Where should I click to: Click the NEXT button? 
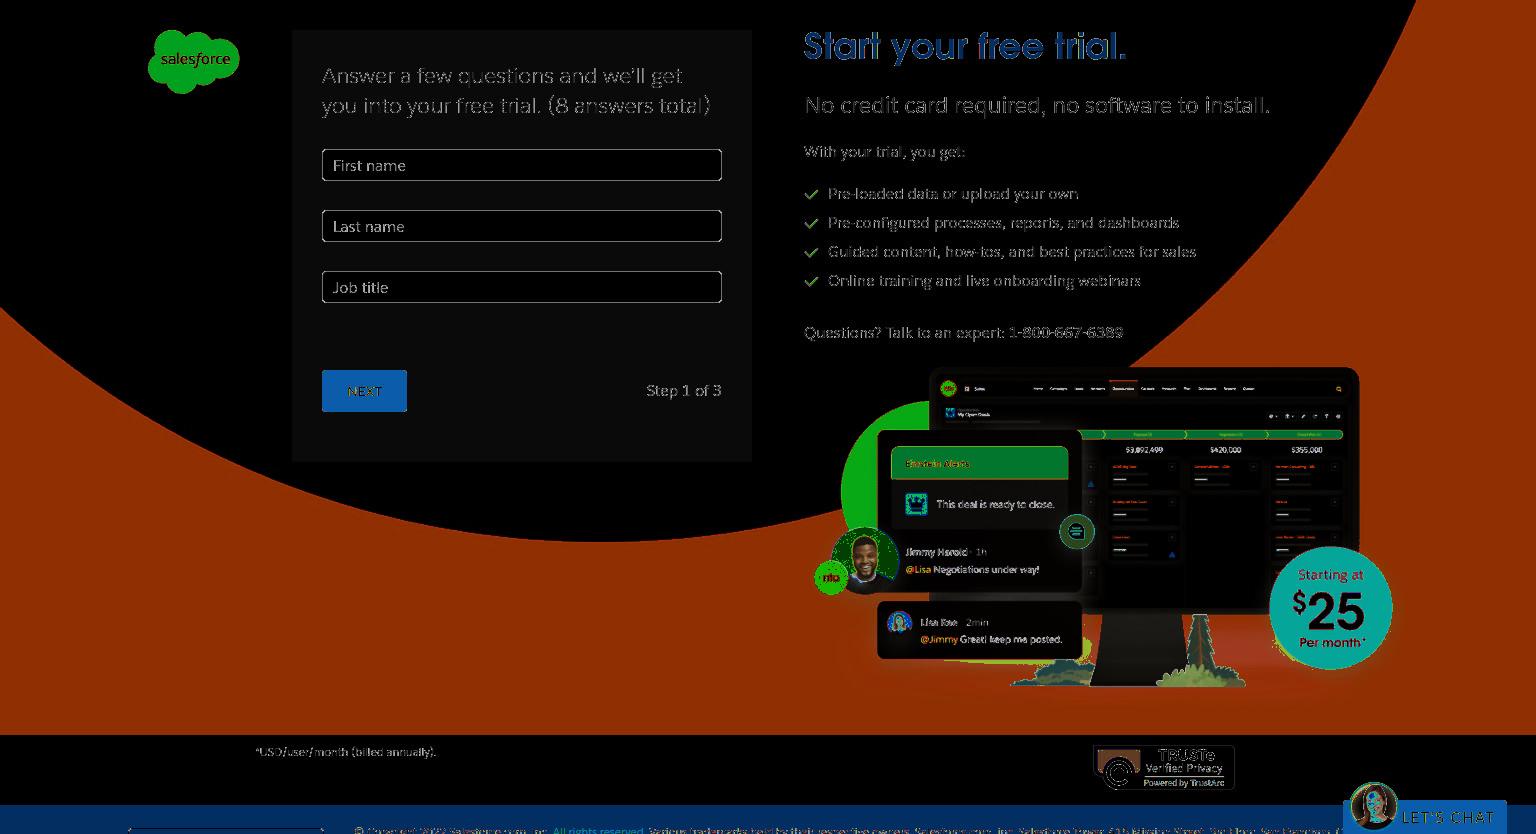tap(364, 391)
